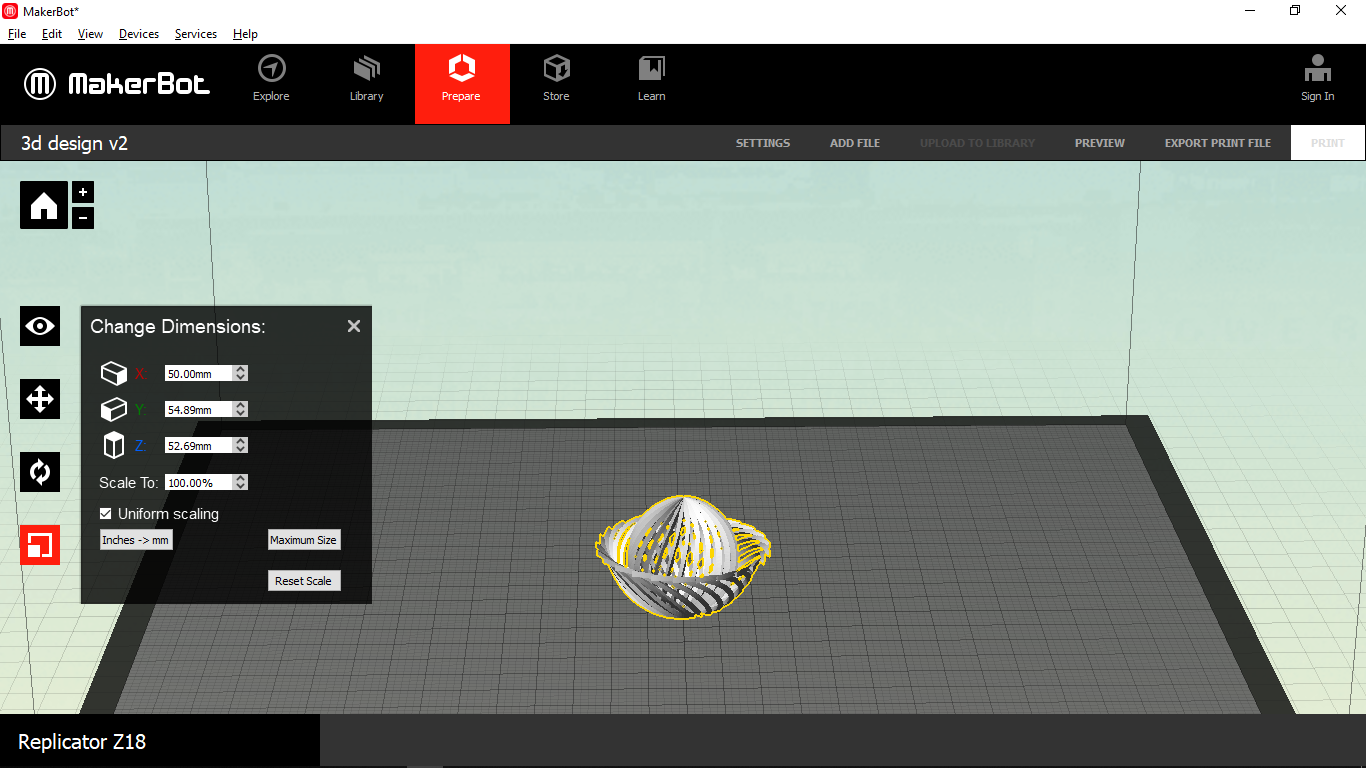
Task: Select the 3D sphere model on the build plate
Action: (684, 556)
